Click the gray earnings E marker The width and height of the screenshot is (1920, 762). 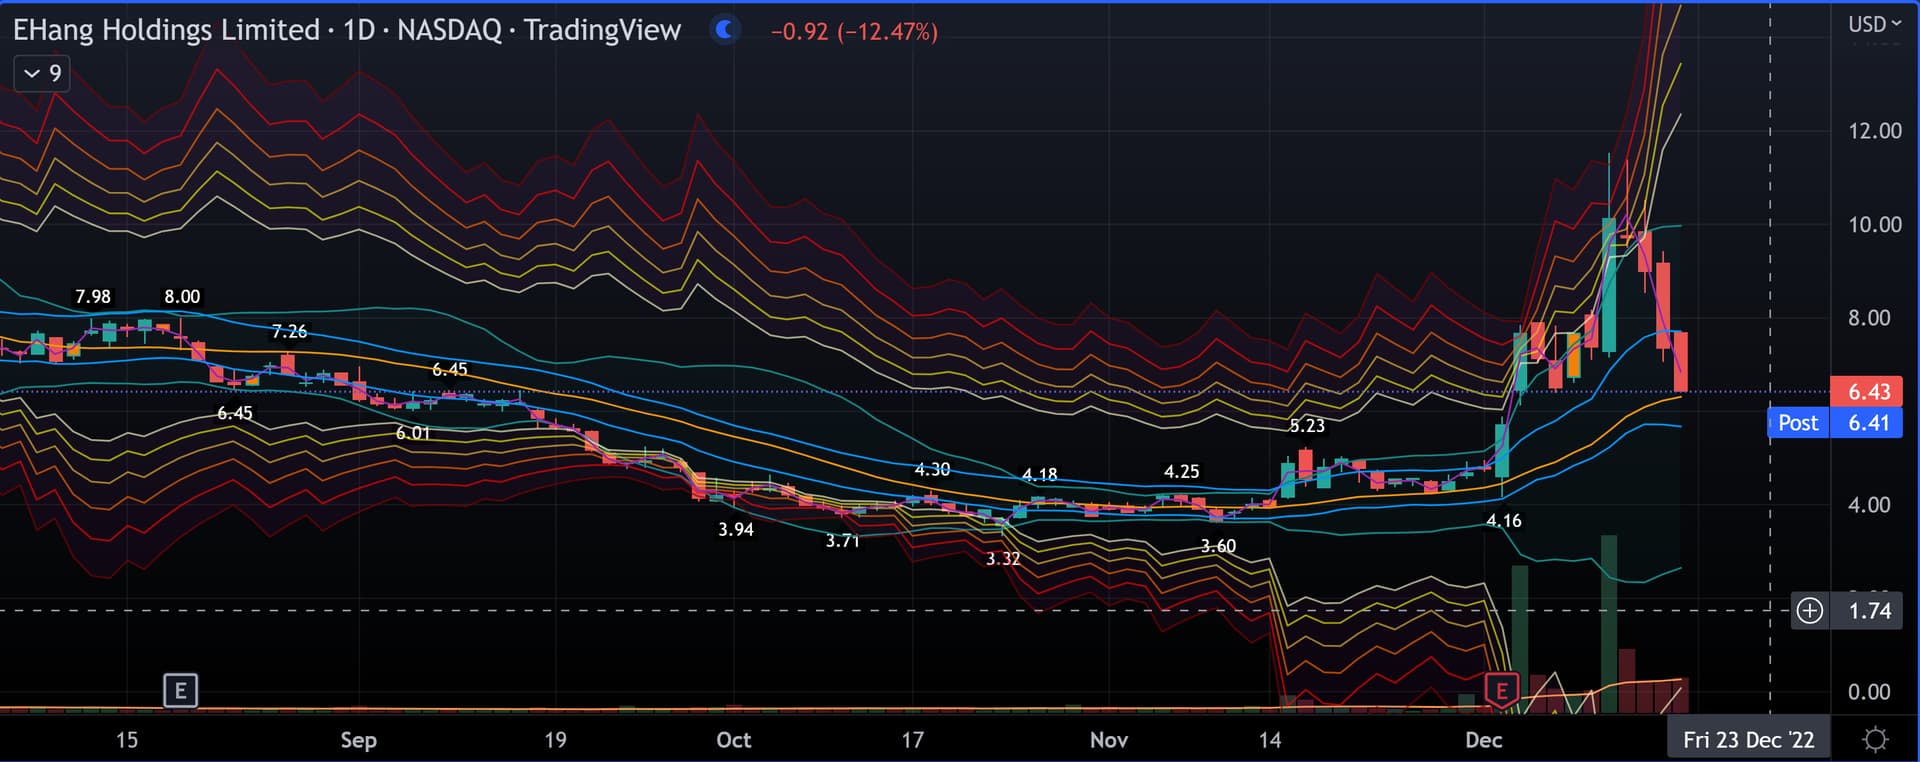point(180,690)
